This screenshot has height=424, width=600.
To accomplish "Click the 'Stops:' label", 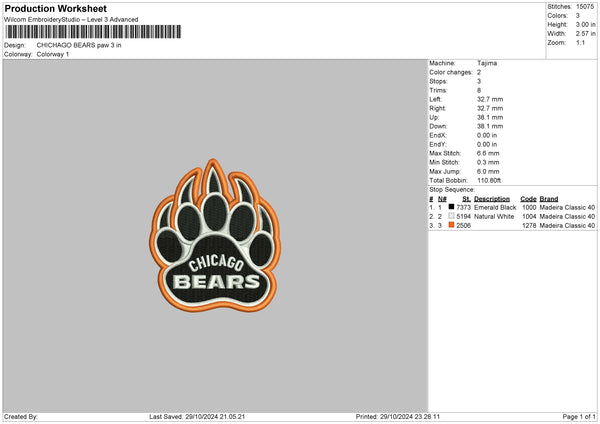I will coord(438,81).
